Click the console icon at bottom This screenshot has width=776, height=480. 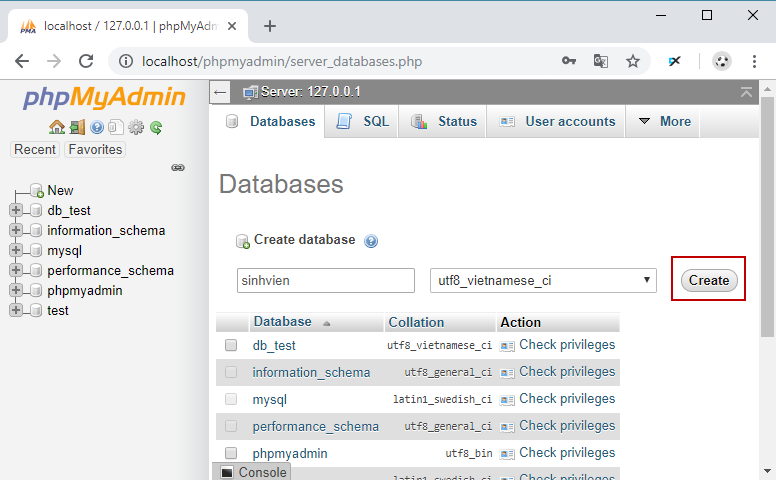[x=227, y=473]
